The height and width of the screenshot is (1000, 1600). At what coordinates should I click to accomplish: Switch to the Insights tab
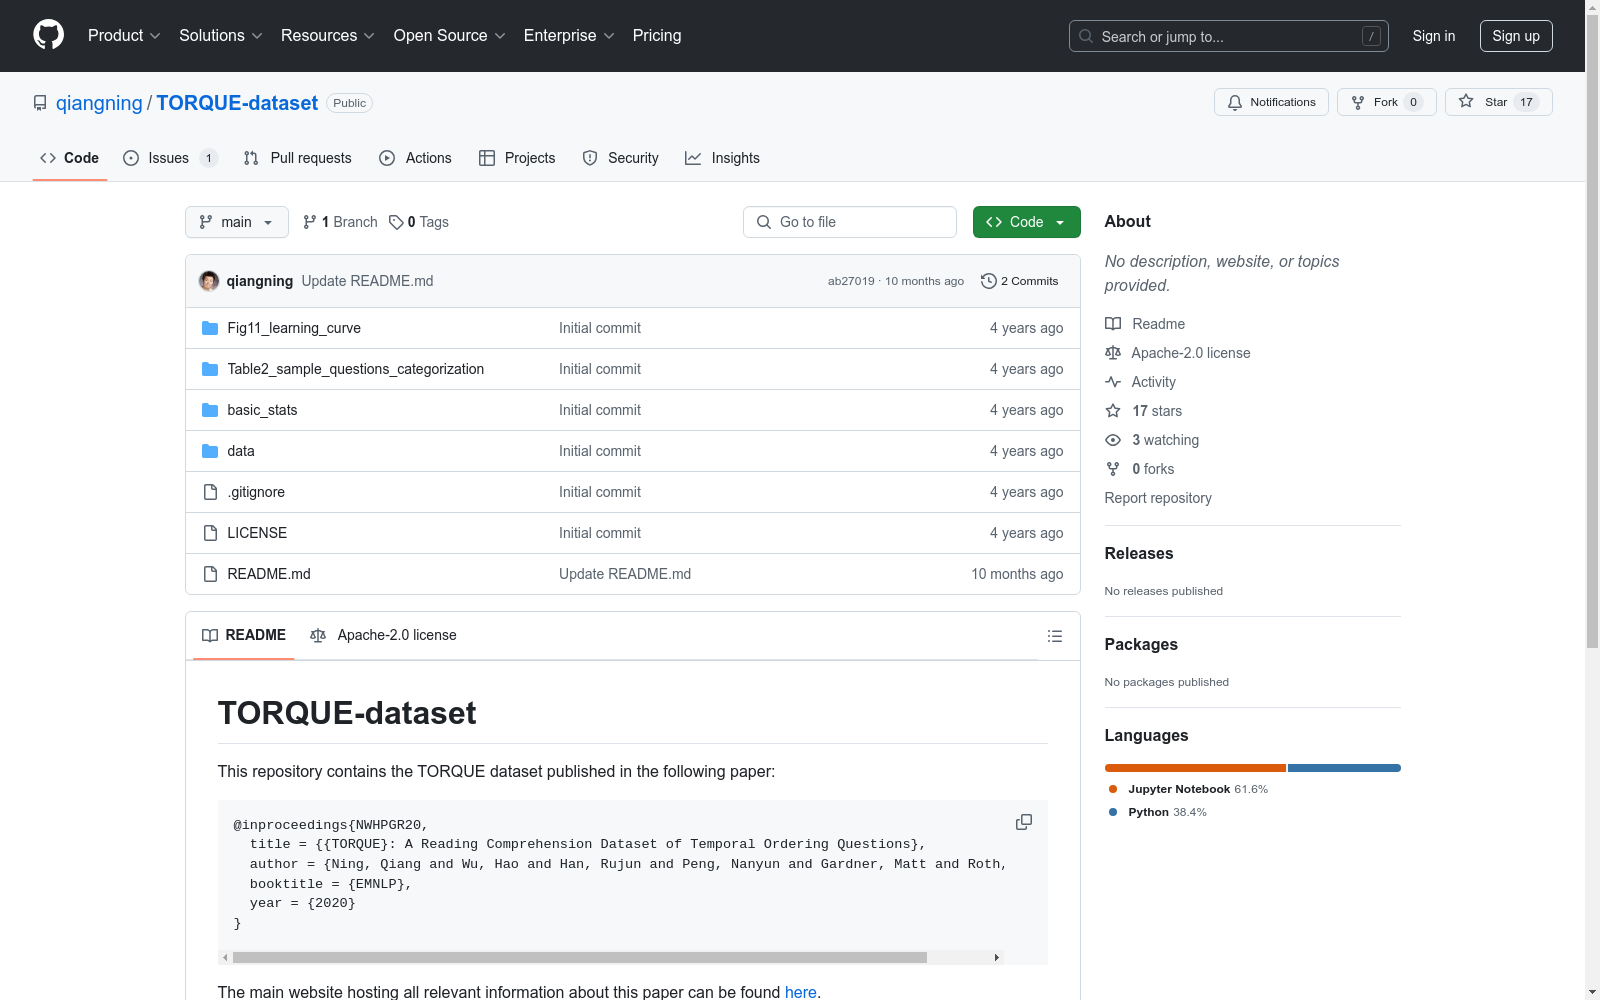pyautogui.click(x=722, y=158)
